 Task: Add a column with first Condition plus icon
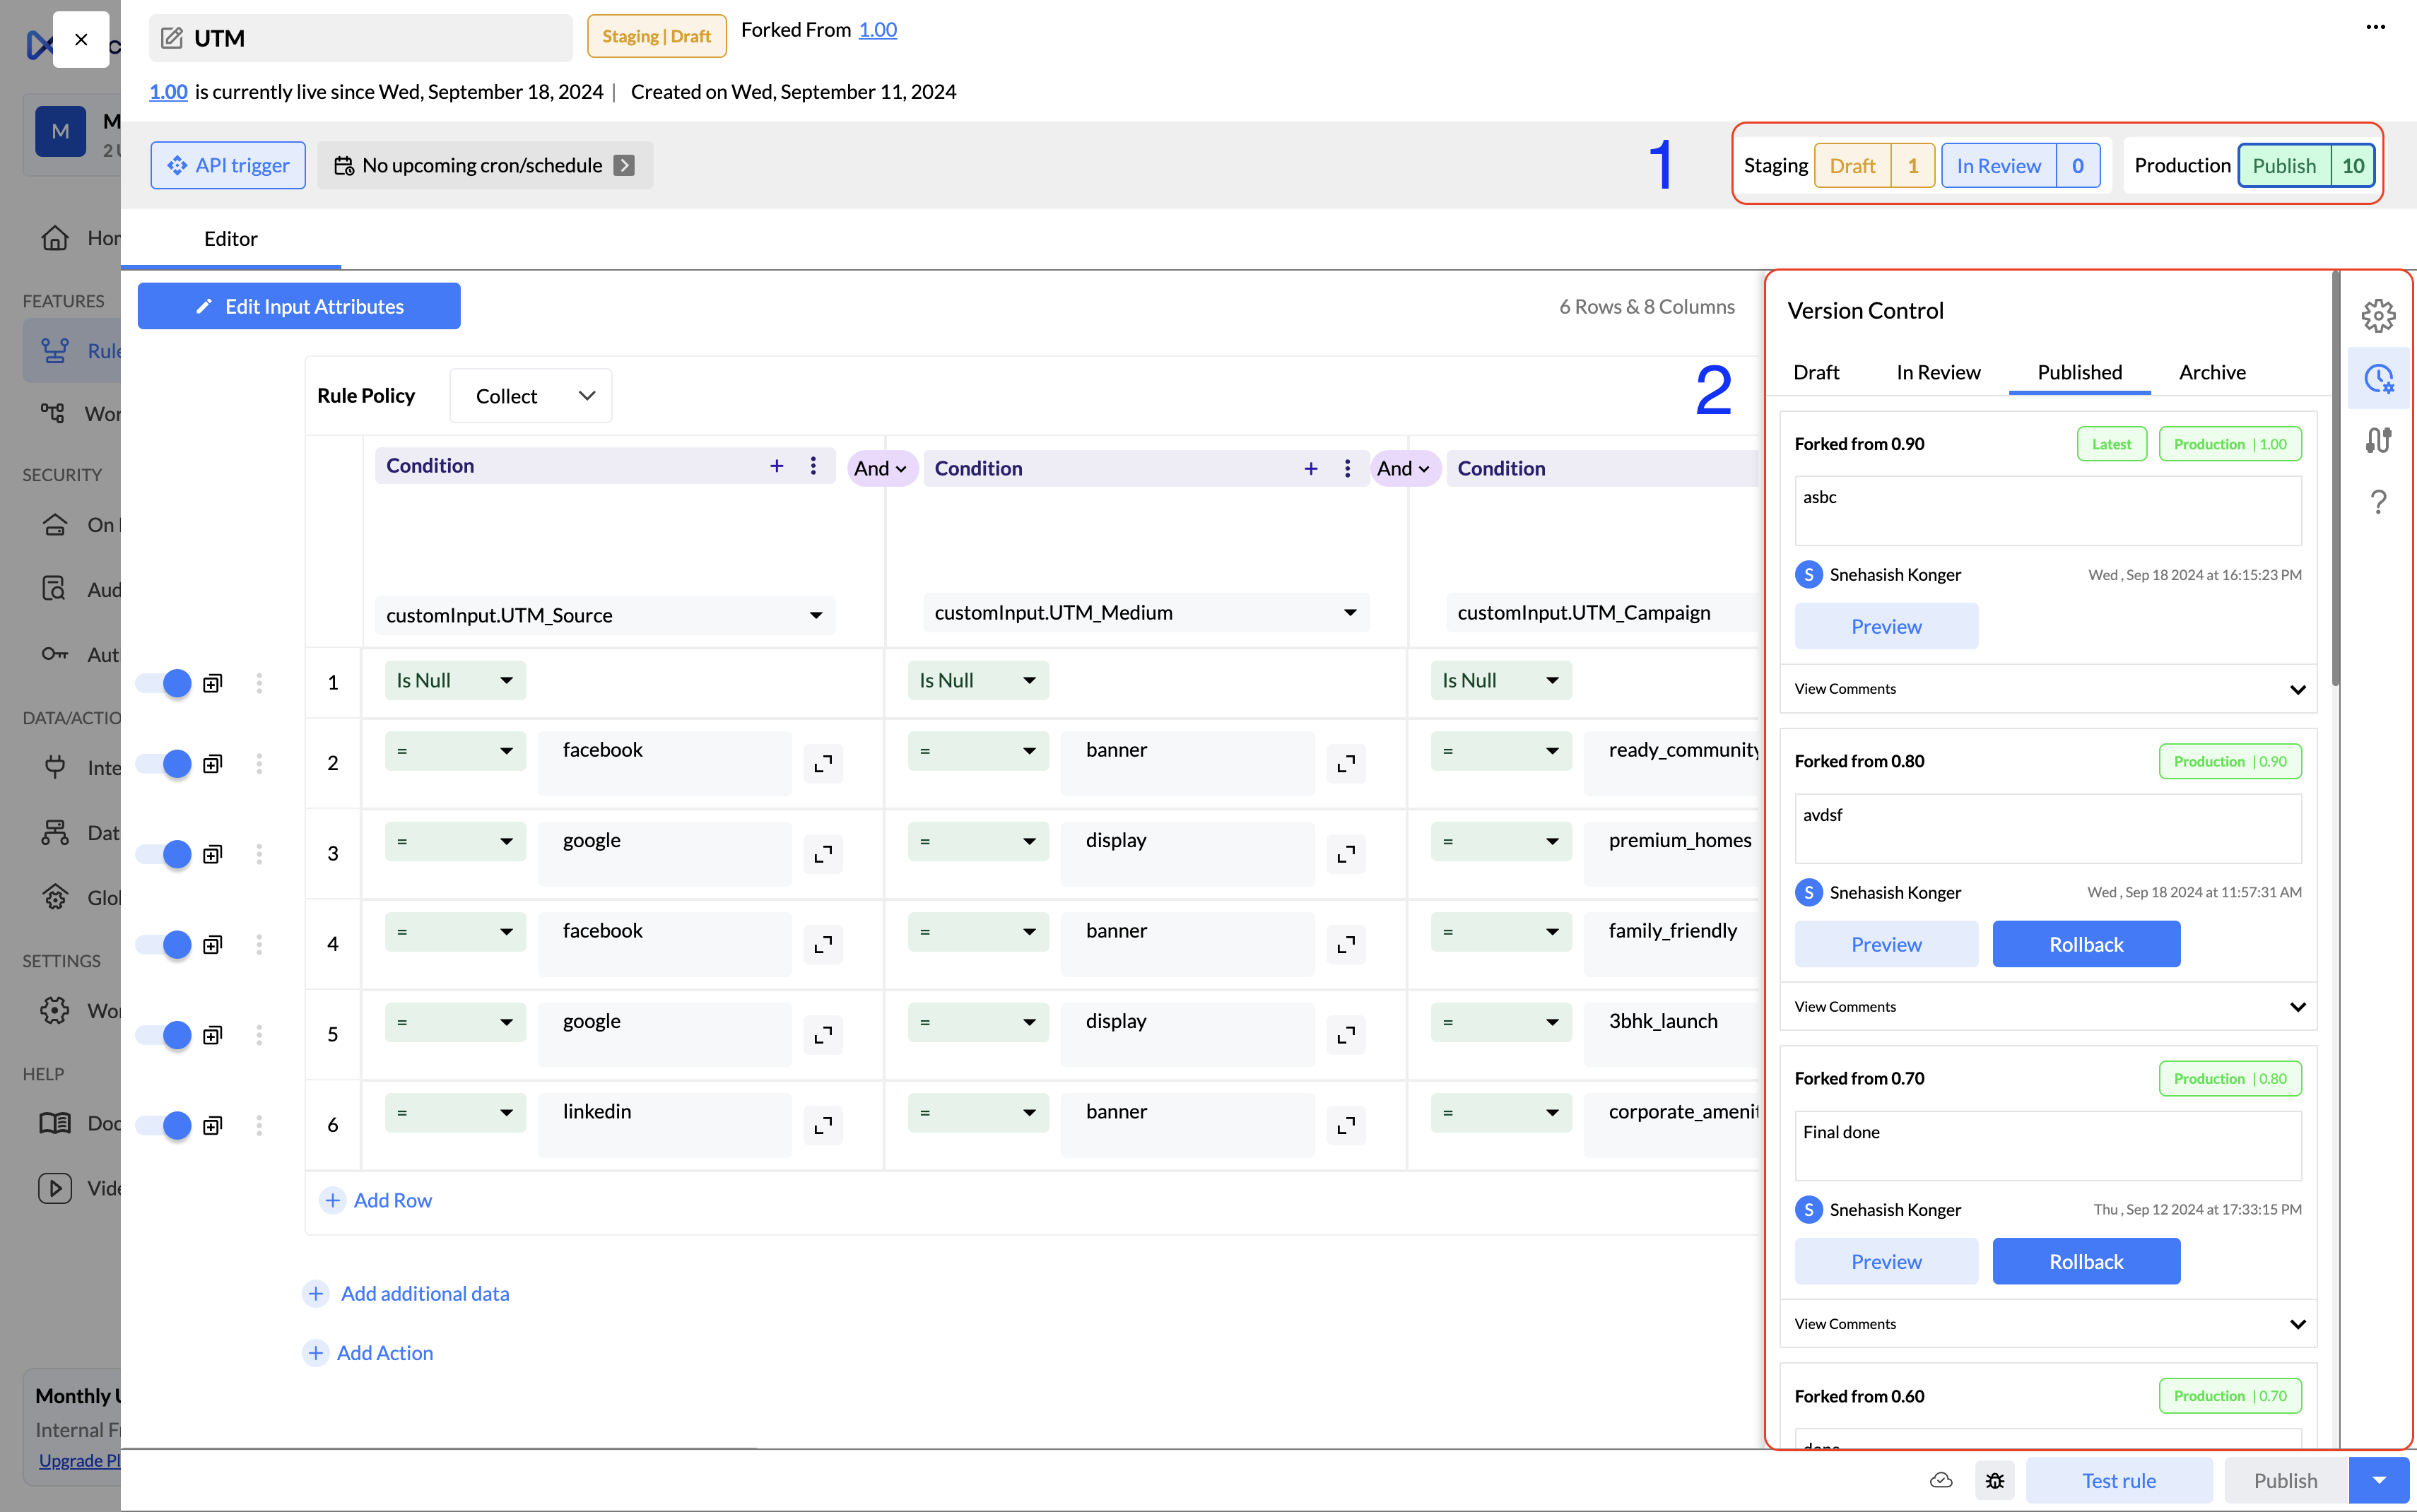point(776,466)
